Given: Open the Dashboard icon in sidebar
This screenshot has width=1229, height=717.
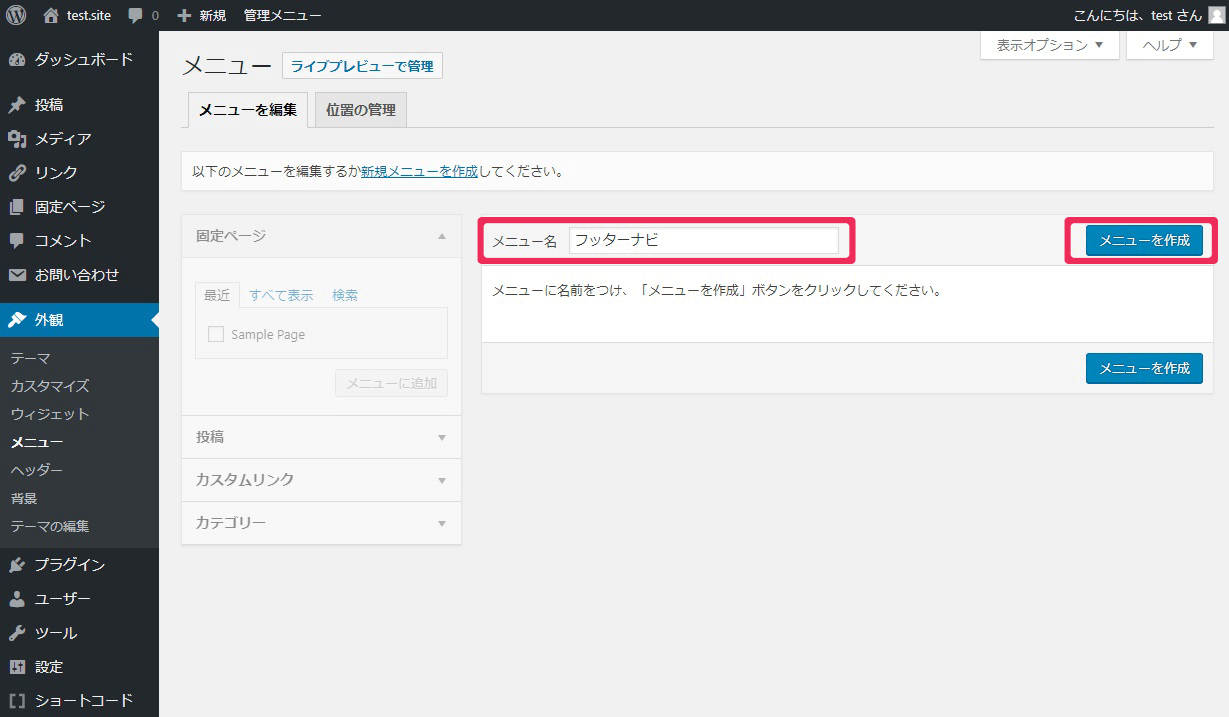Looking at the screenshot, I should 17,59.
